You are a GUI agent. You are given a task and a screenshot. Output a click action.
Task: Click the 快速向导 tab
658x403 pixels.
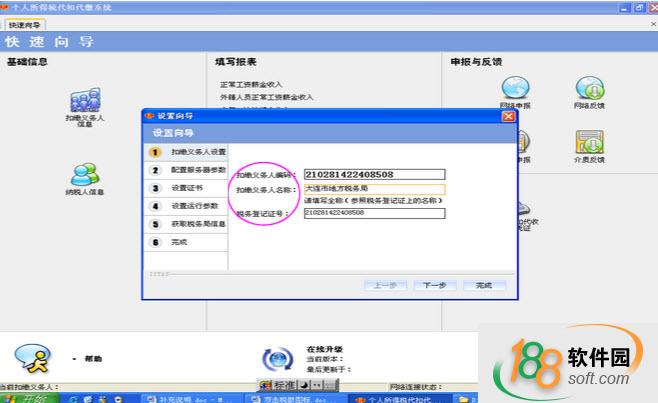(x=25, y=24)
